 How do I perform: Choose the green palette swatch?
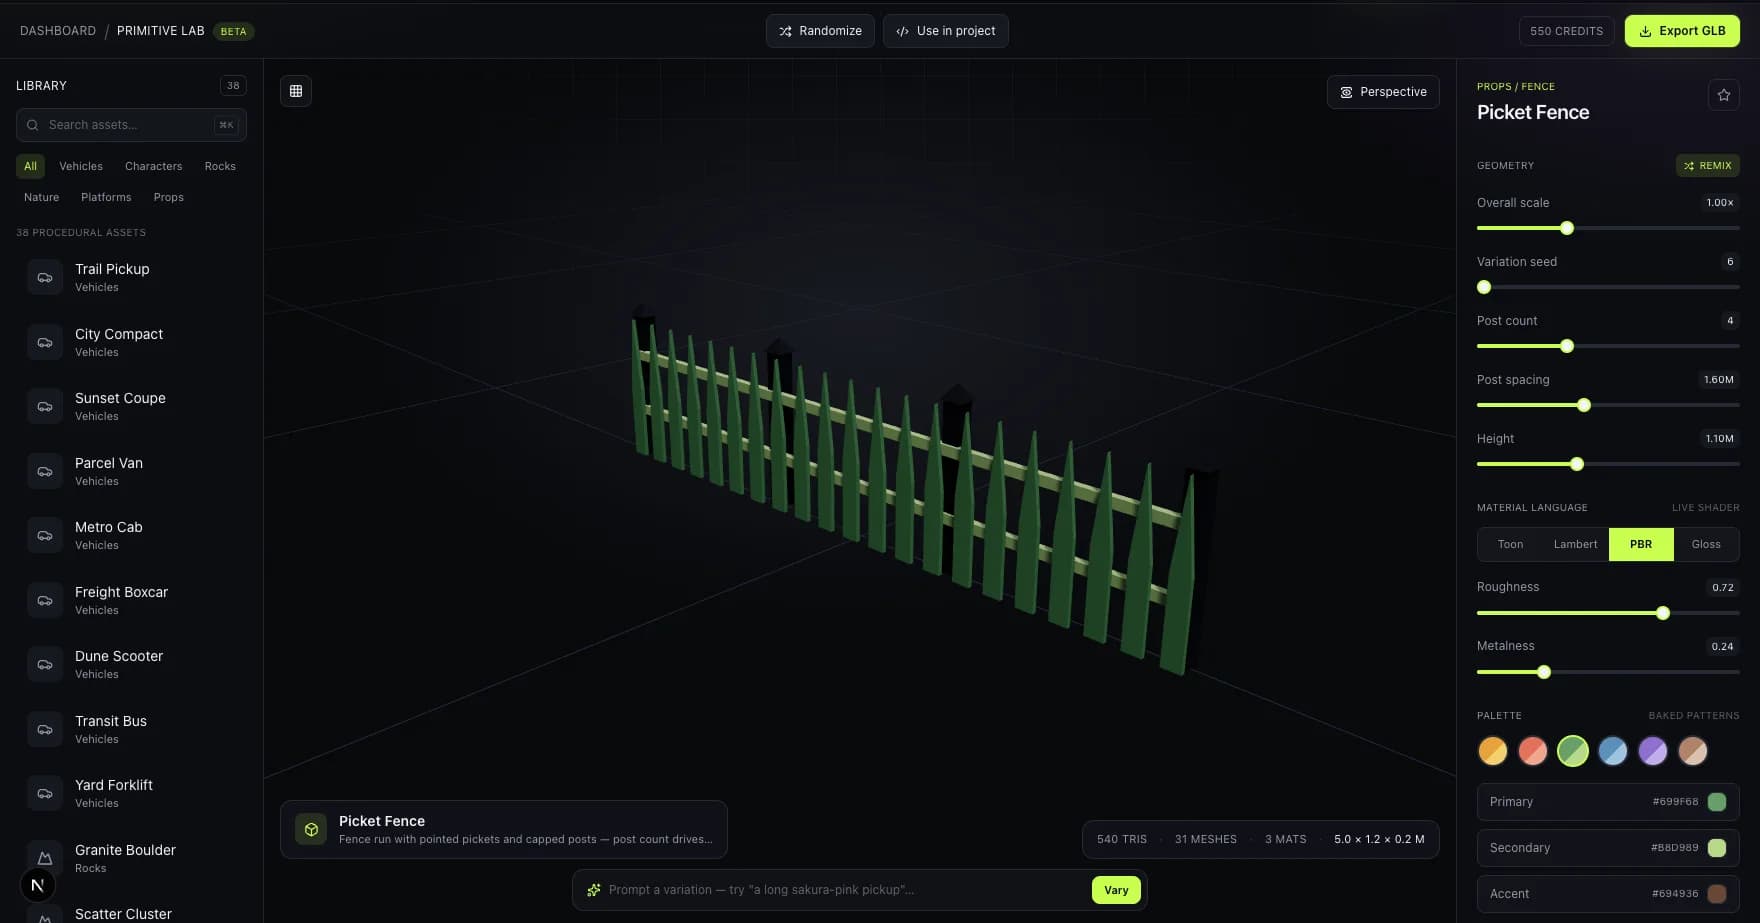[1573, 751]
